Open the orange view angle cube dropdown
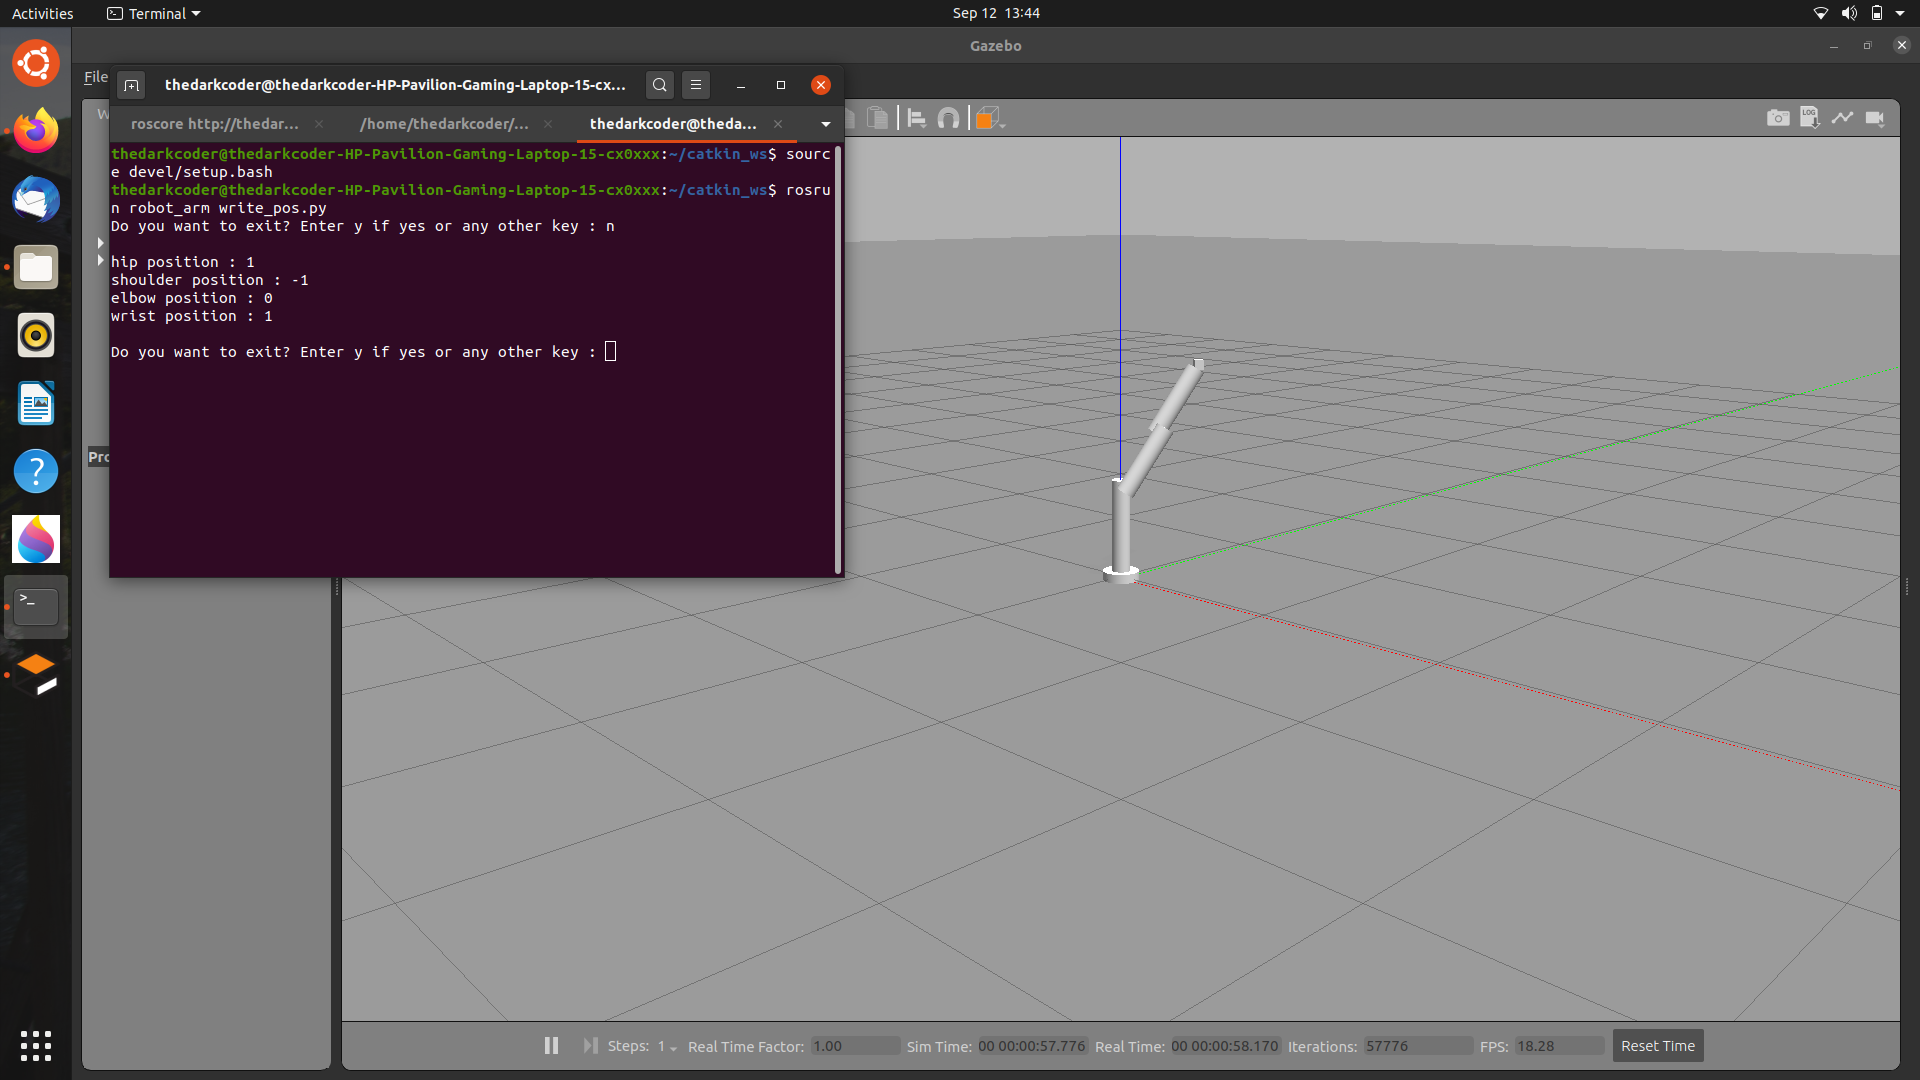The width and height of the screenshot is (1920, 1080). (990, 119)
